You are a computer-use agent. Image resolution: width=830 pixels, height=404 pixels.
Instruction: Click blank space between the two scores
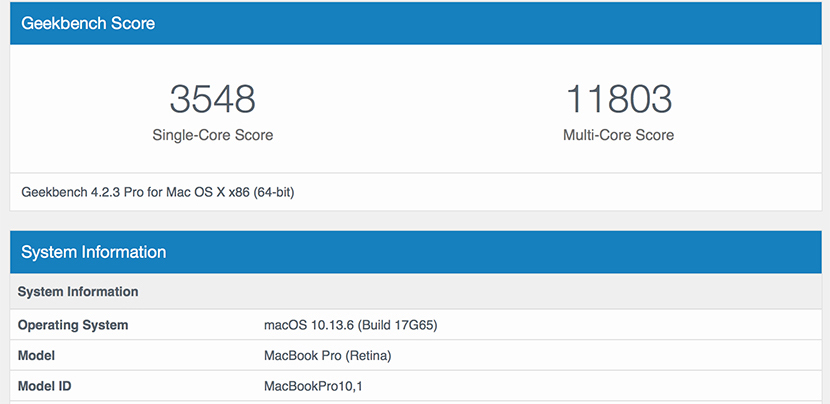tap(415, 110)
